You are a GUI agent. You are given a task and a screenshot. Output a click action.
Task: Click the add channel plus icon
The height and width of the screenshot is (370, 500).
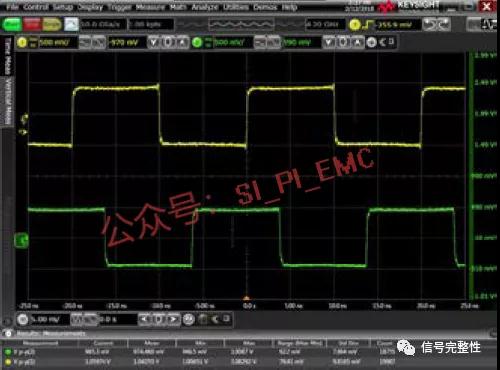click(371, 42)
